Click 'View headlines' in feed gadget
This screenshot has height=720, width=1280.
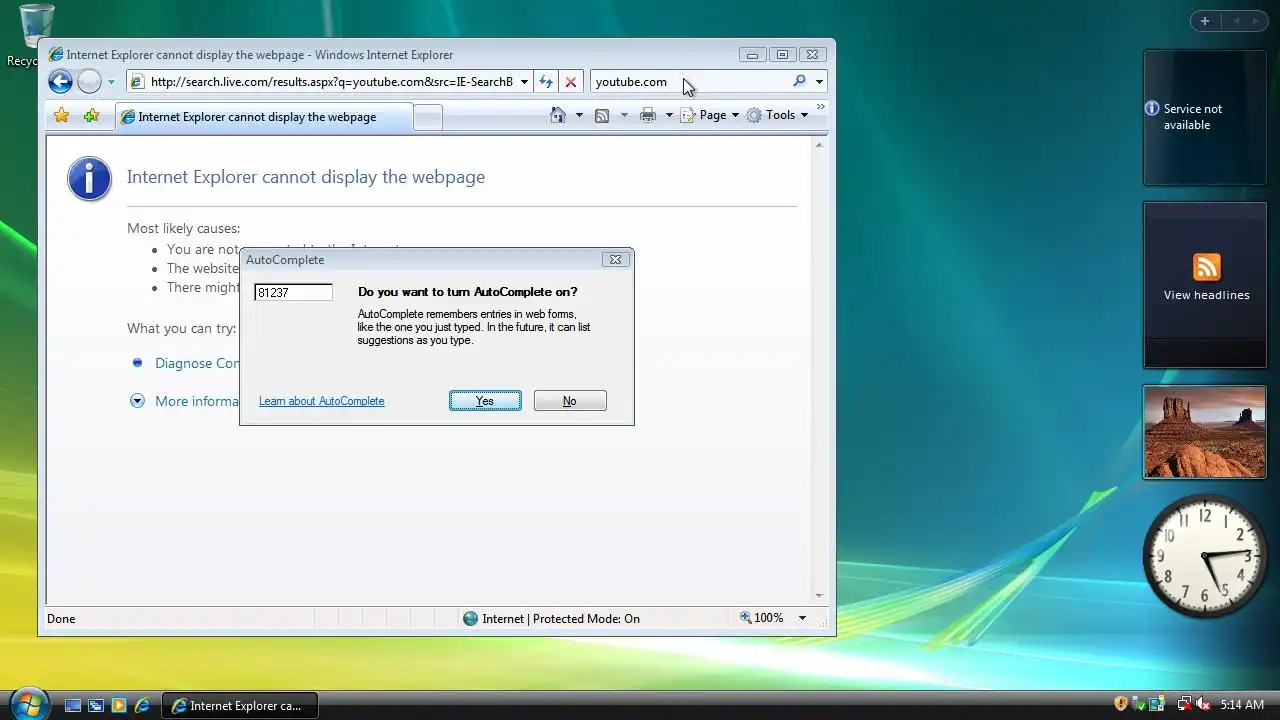[x=1206, y=295]
